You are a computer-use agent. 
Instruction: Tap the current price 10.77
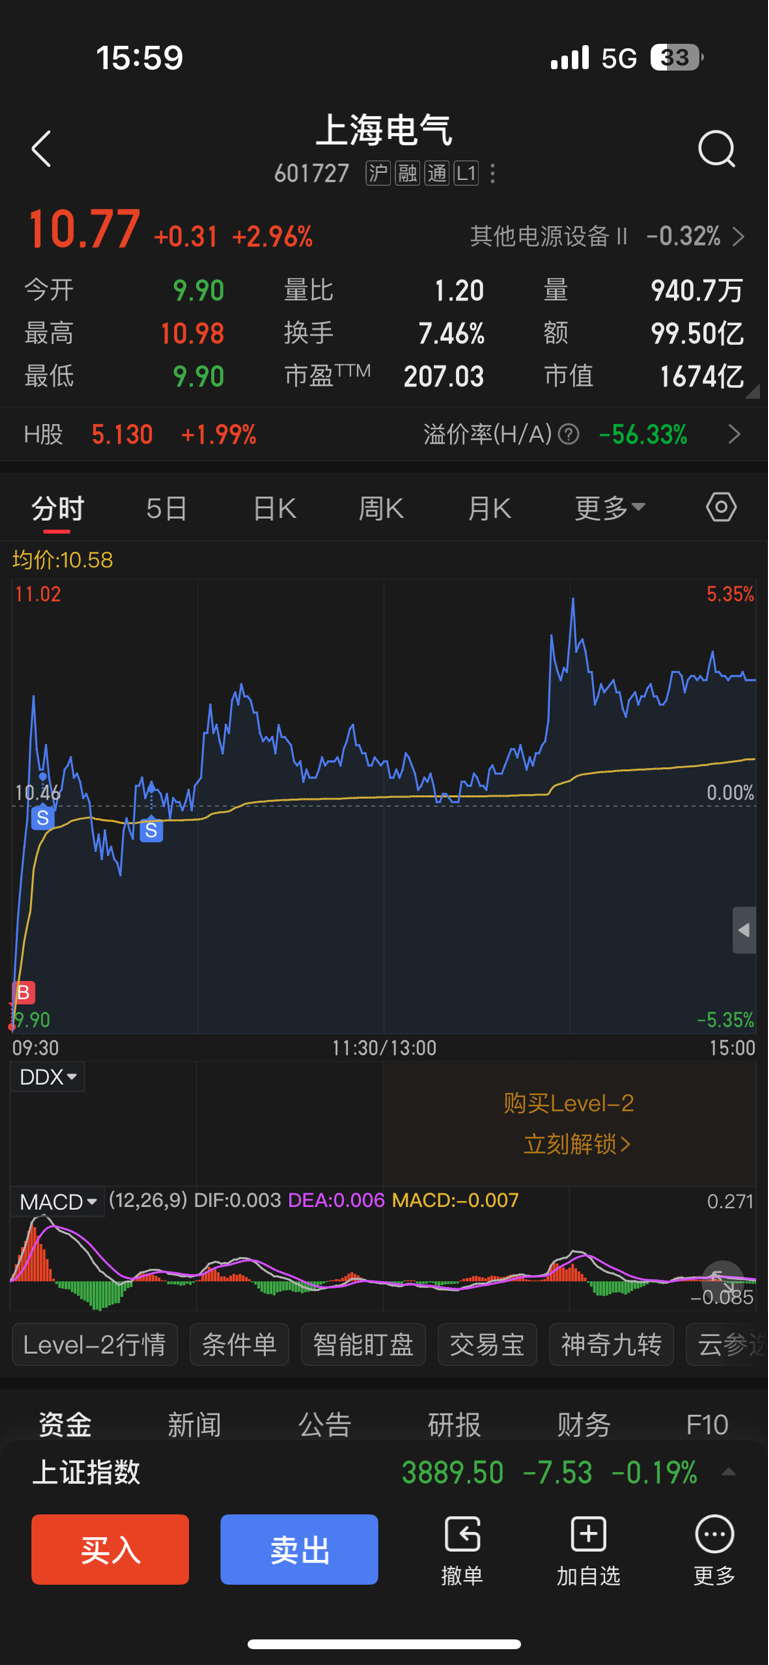tap(84, 230)
